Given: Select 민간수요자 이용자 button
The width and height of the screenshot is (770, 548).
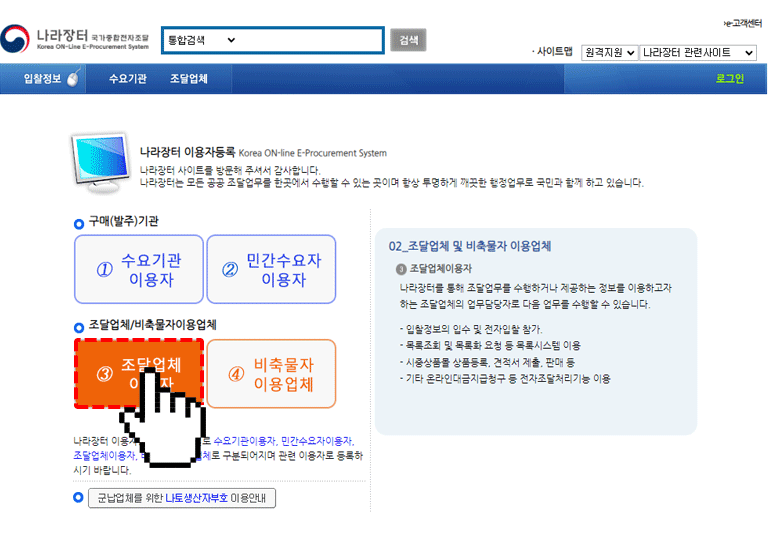Looking at the screenshot, I should point(271,269).
